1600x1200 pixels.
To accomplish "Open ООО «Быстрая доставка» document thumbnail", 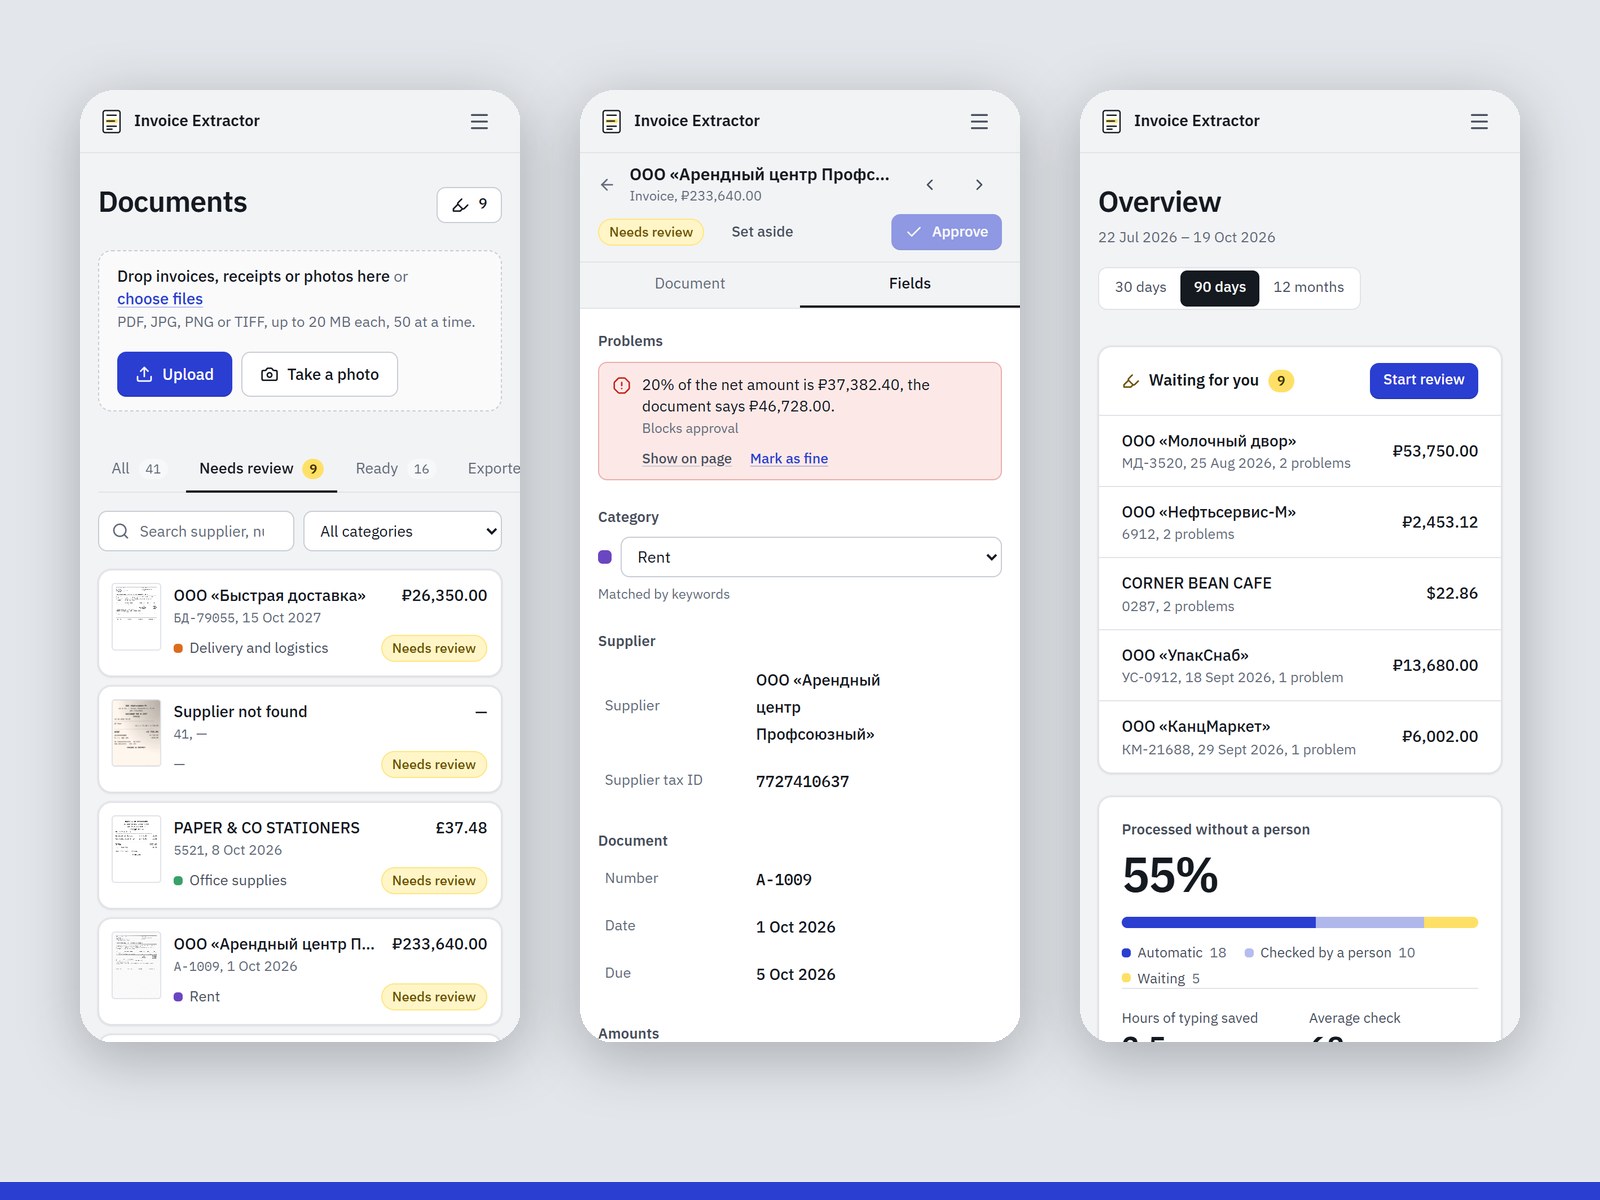I will [x=137, y=617].
